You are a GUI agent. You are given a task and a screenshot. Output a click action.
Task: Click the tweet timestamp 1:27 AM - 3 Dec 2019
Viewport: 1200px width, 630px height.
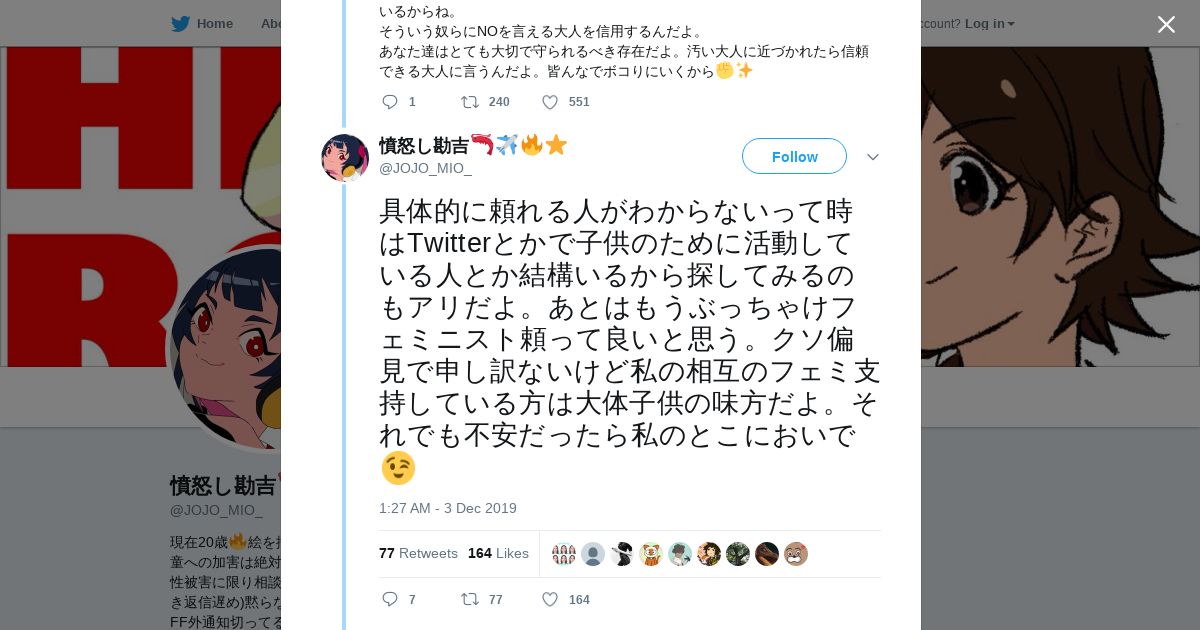(x=447, y=508)
